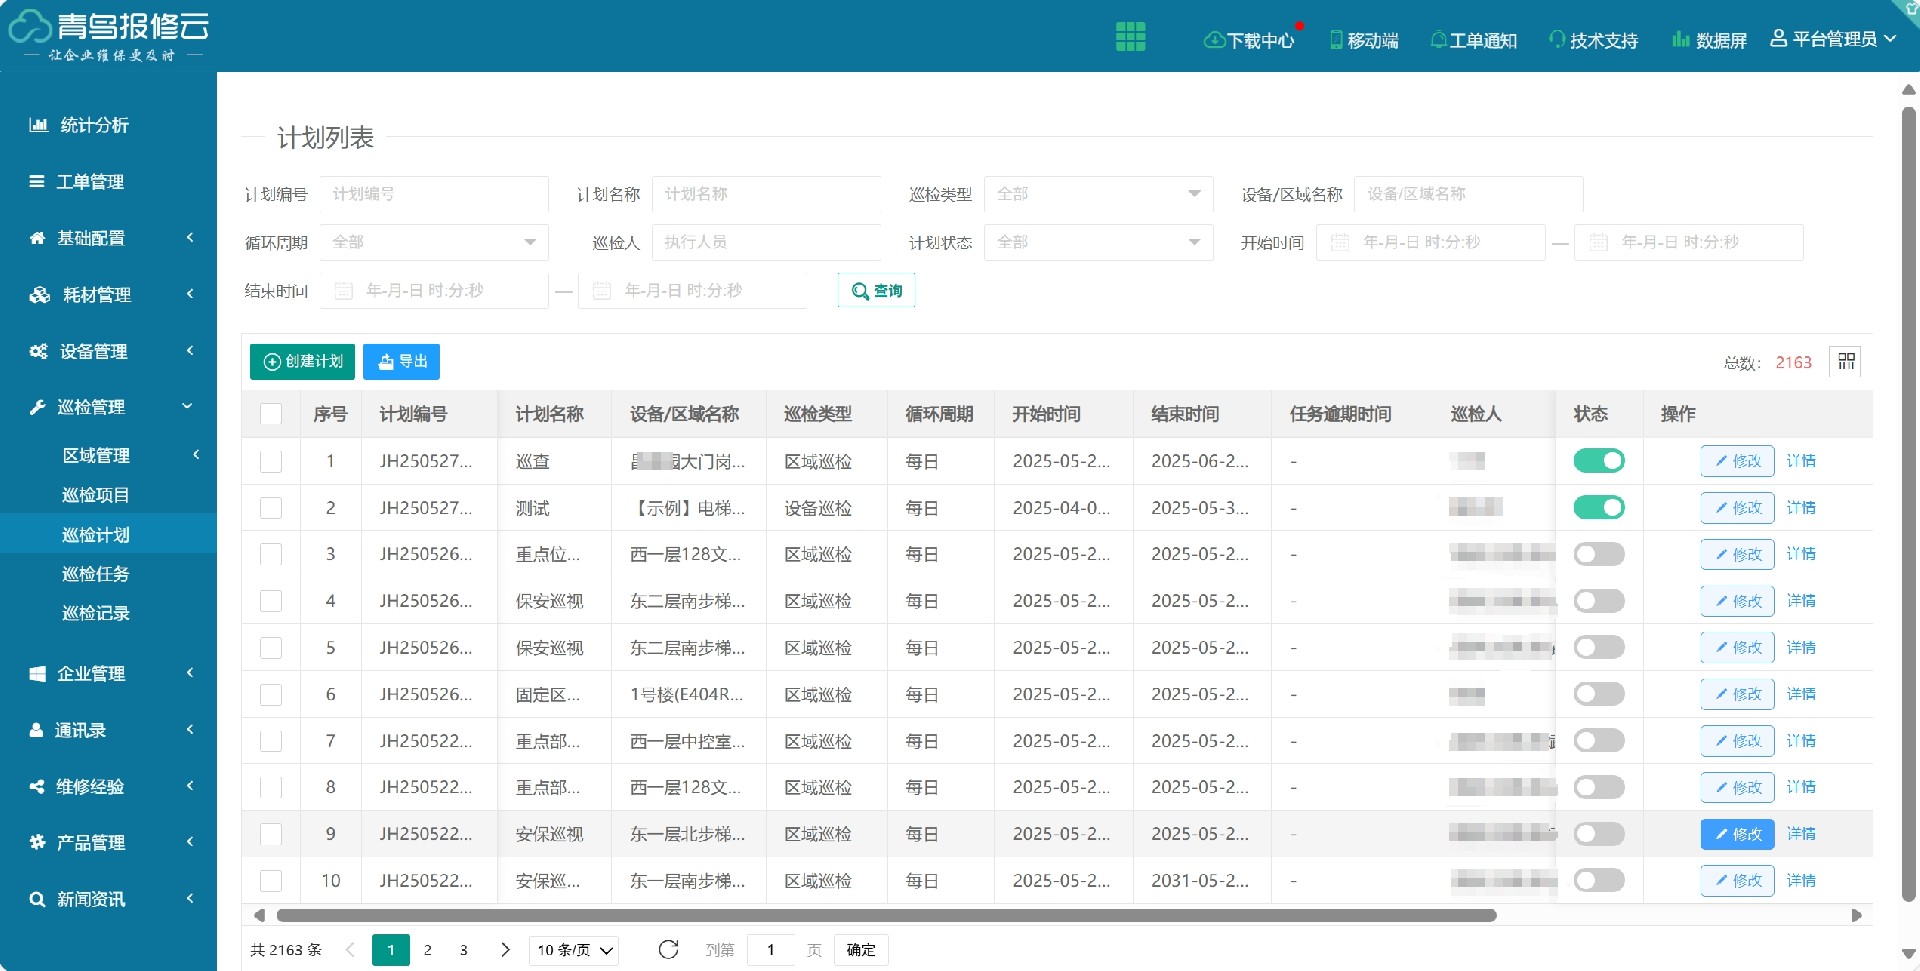Open the 移动端 mobile access icon
This screenshot has width=1920, height=971.
pyautogui.click(x=1334, y=40)
